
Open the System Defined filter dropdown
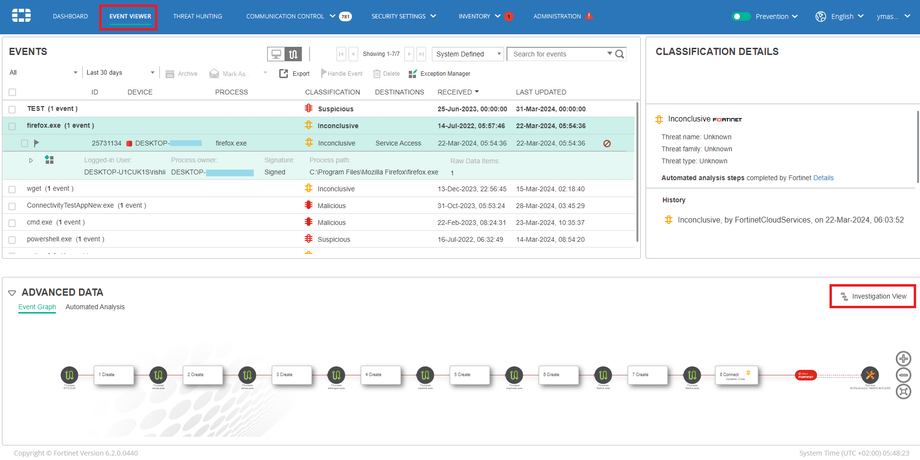tap(467, 54)
